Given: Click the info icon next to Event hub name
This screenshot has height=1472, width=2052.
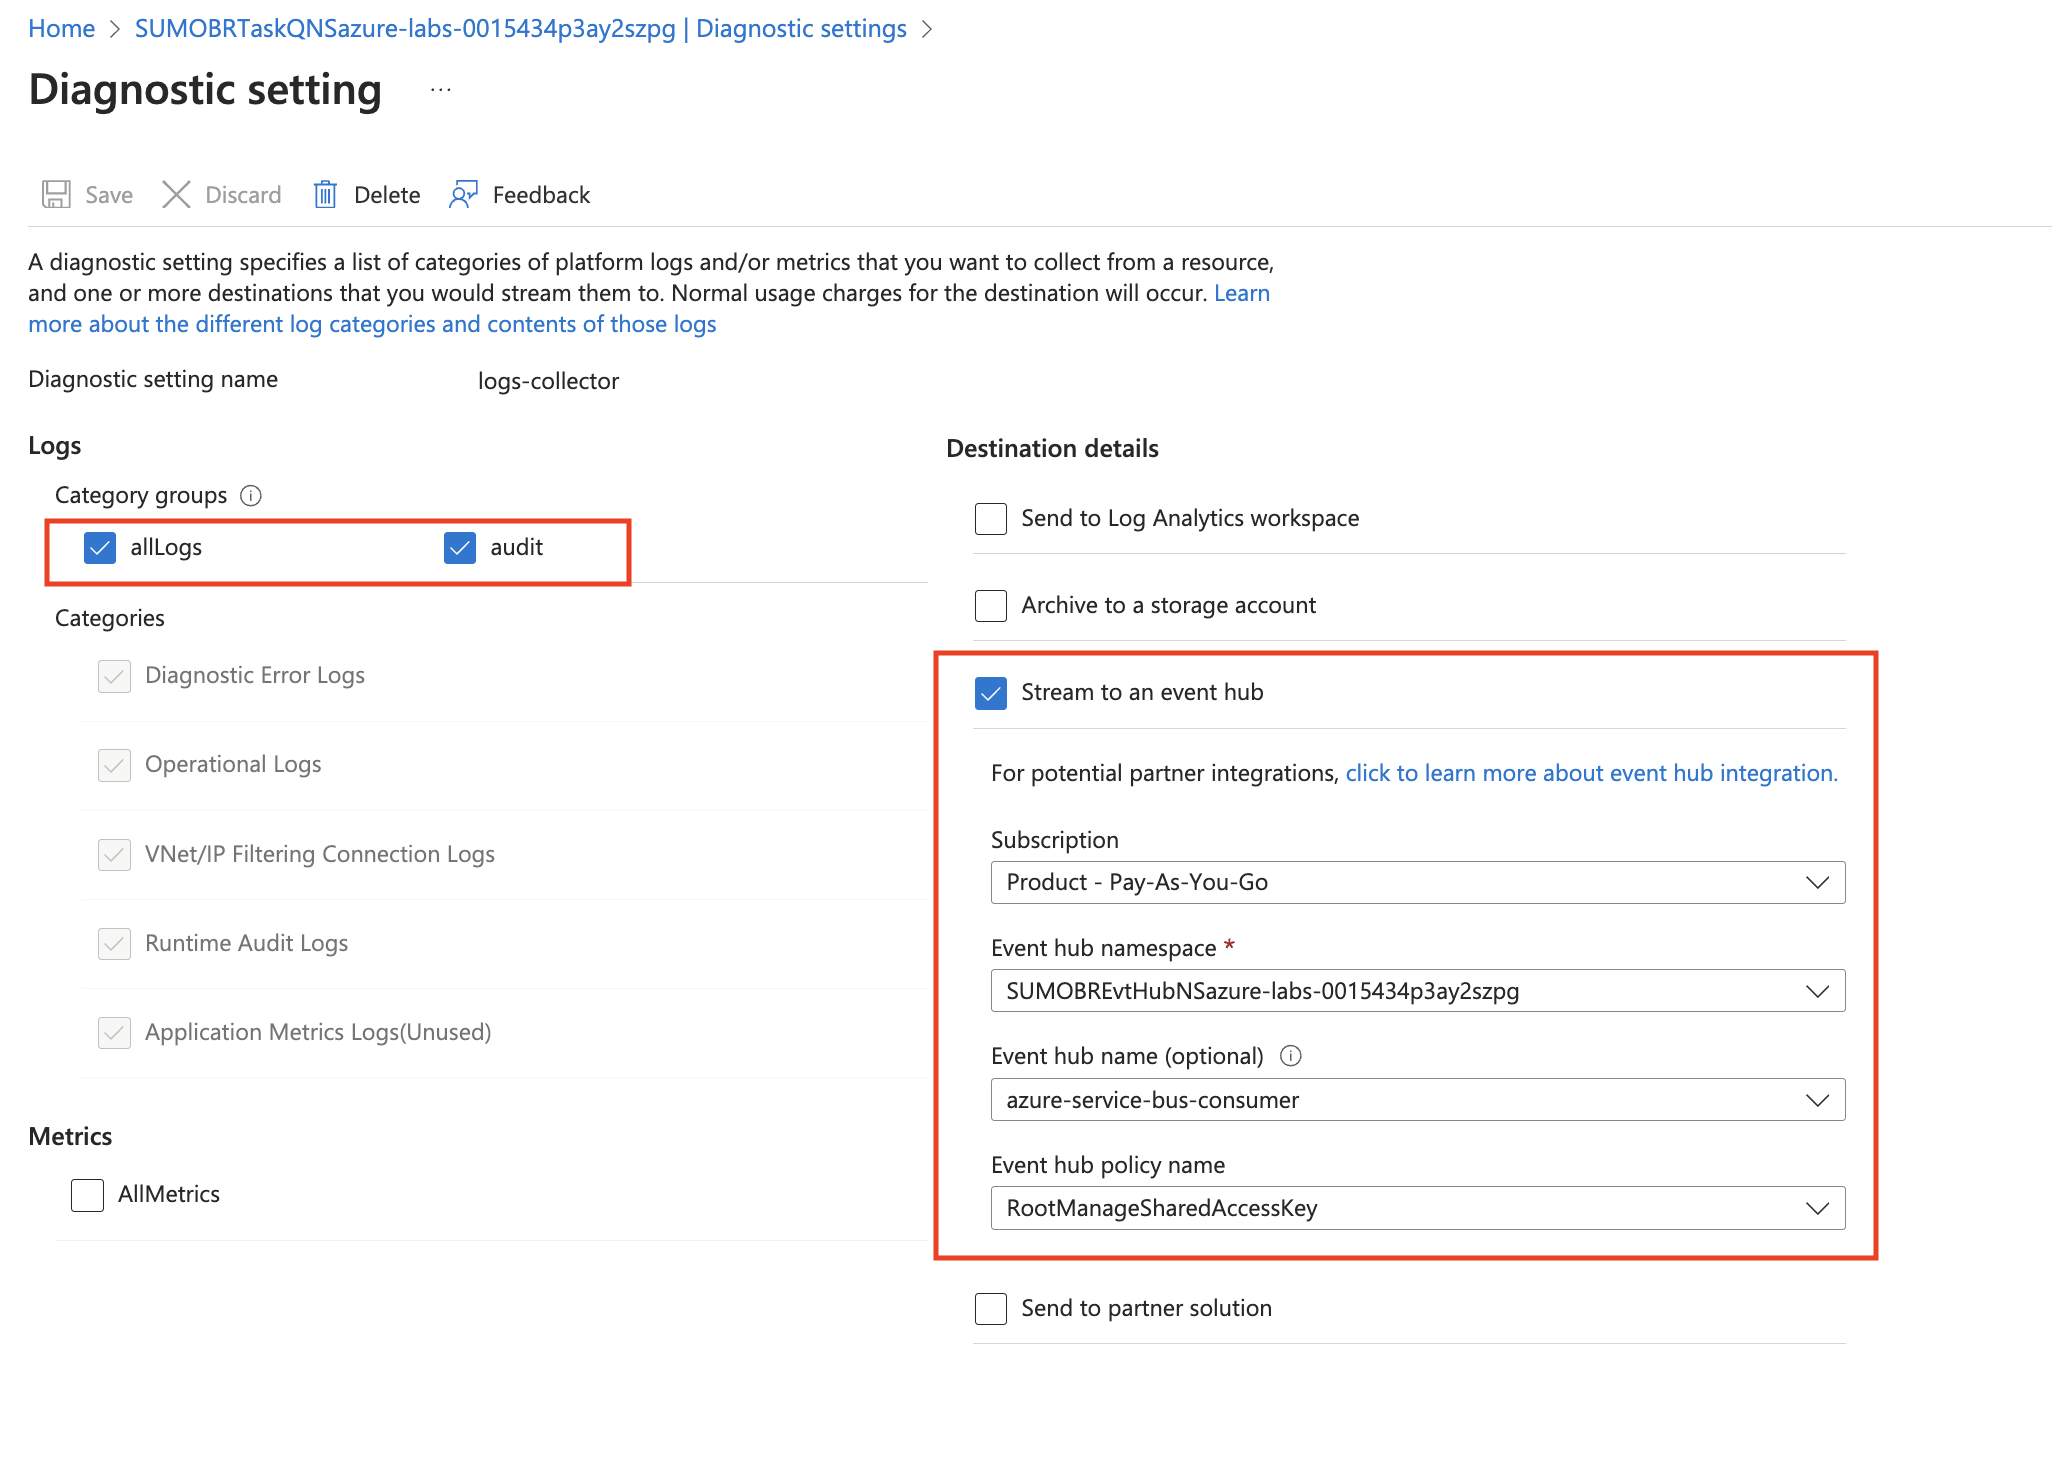Looking at the screenshot, I should tap(1290, 1055).
